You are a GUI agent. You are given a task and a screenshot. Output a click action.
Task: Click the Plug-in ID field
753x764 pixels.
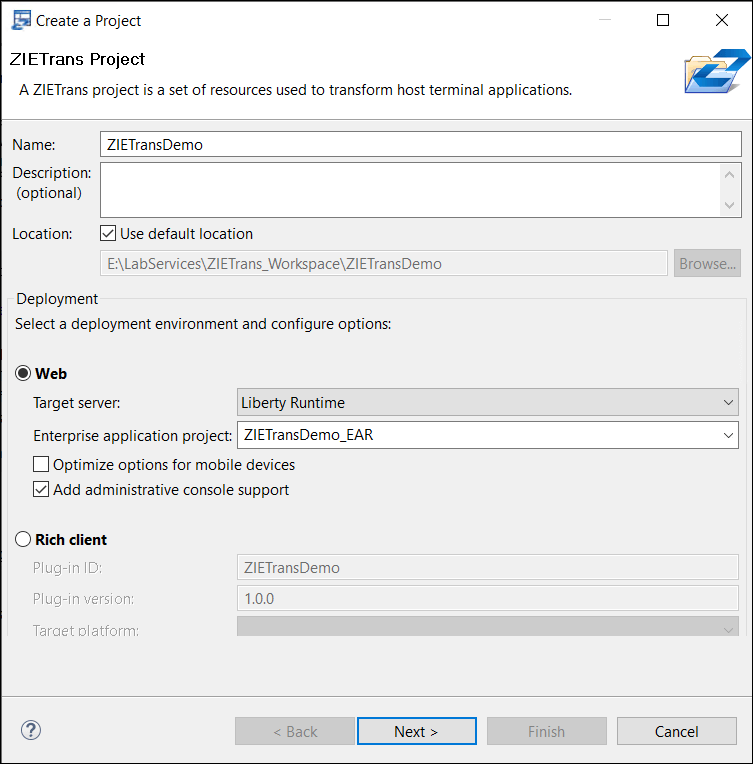coord(488,568)
